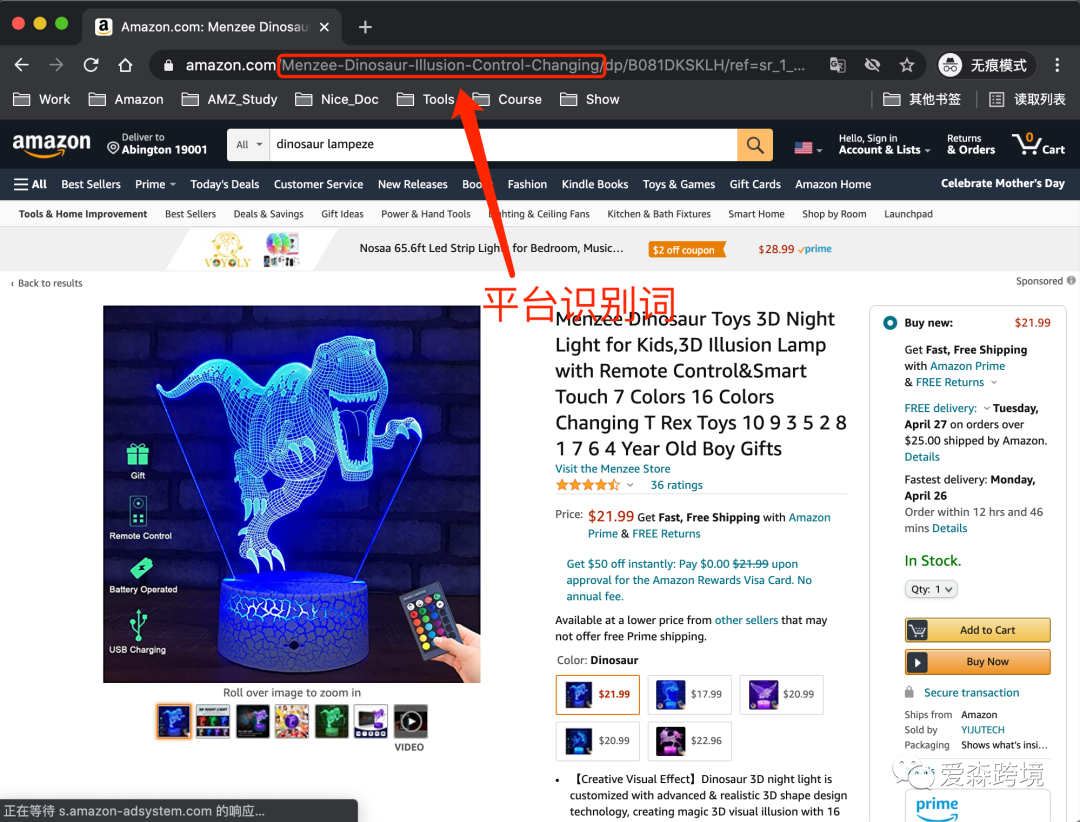This screenshot has height=822, width=1080.
Task: Click the Amazon logo
Action: (x=51, y=145)
